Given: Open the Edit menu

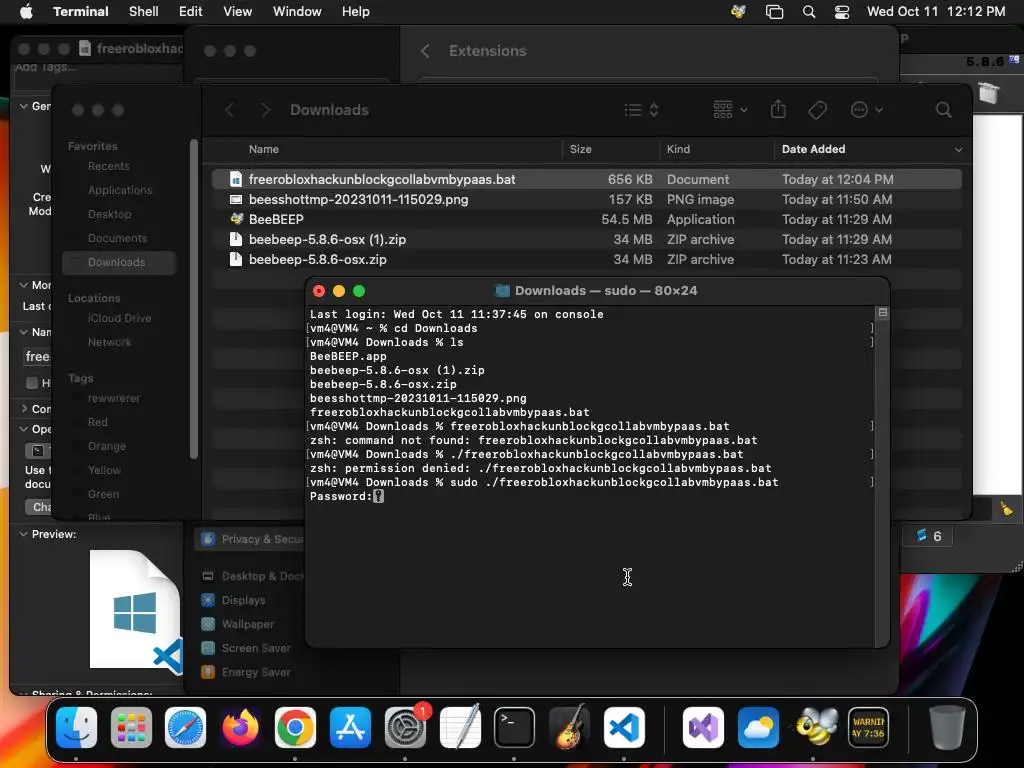Looking at the screenshot, I should [191, 12].
